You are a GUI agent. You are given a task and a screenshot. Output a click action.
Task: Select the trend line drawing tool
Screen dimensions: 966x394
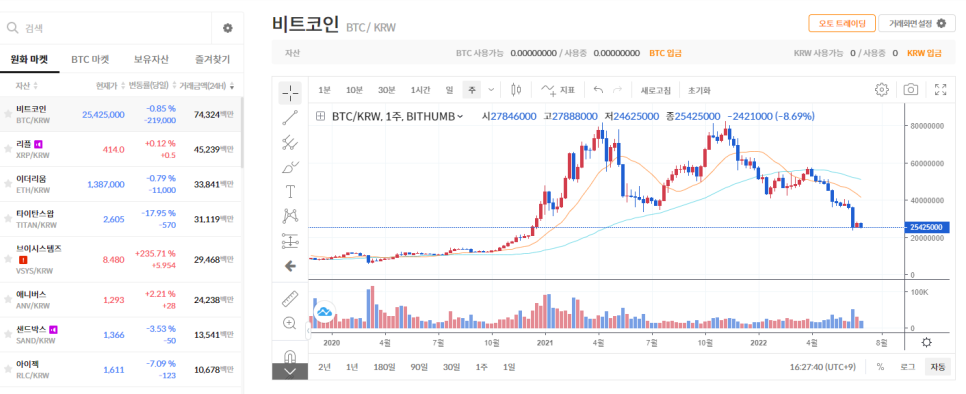[290, 118]
